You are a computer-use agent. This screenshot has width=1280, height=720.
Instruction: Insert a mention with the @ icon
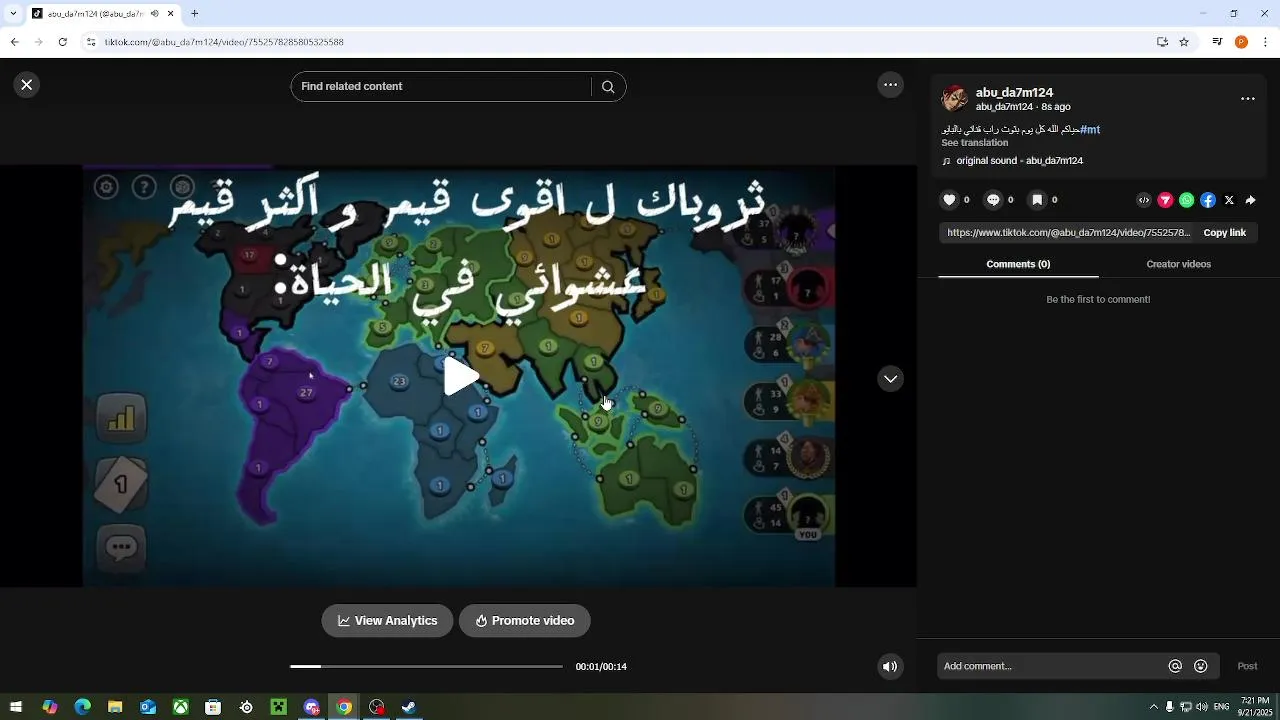point(1175,666)
